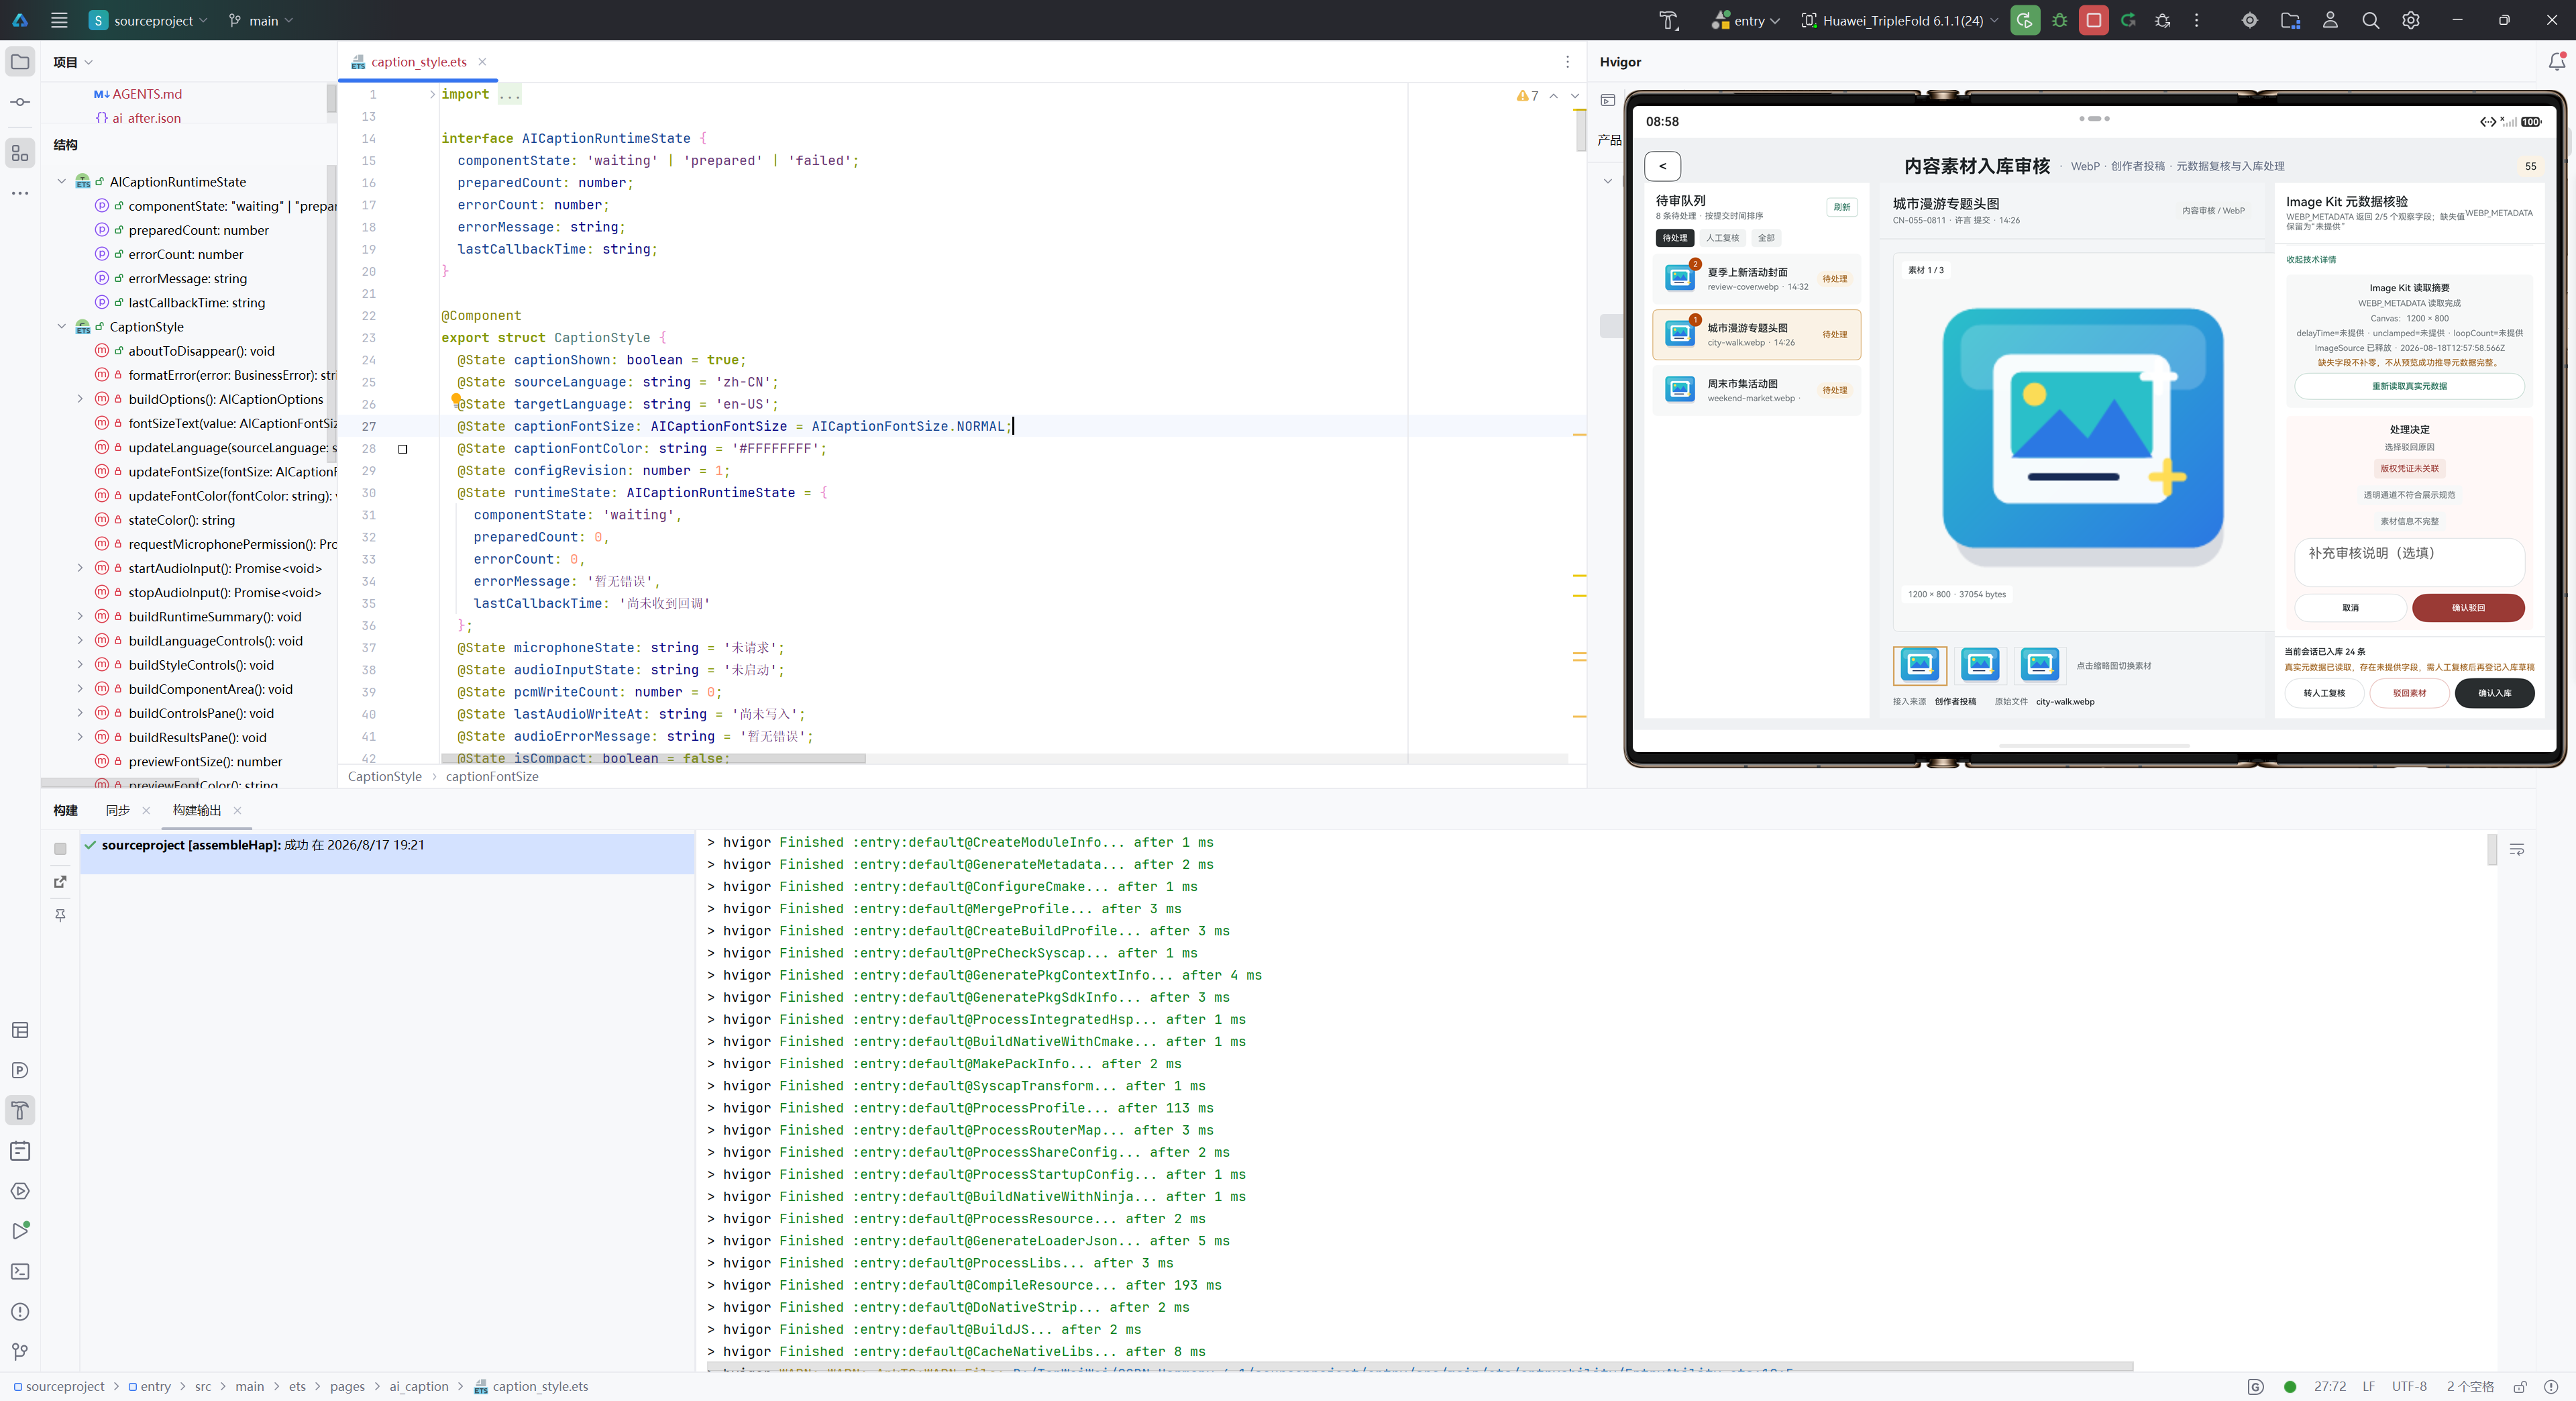Click the 取消 button in preview
This screenshot has height=1401, width=2576.
pos(2350,608)
